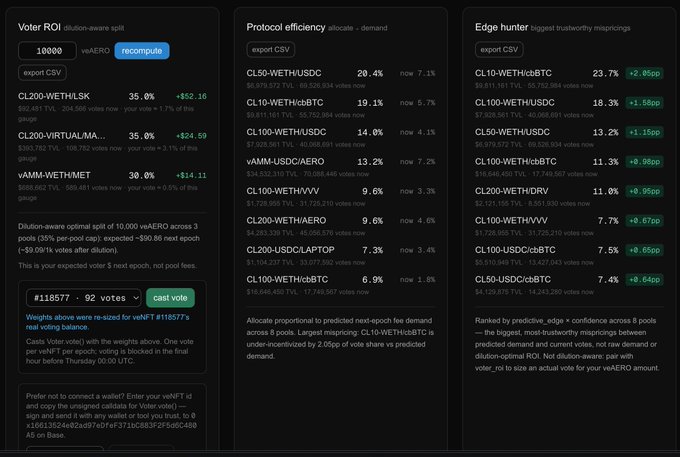Click the CL50-USDC/cbBTC pool row
The image size is (680, 457).
569,285
